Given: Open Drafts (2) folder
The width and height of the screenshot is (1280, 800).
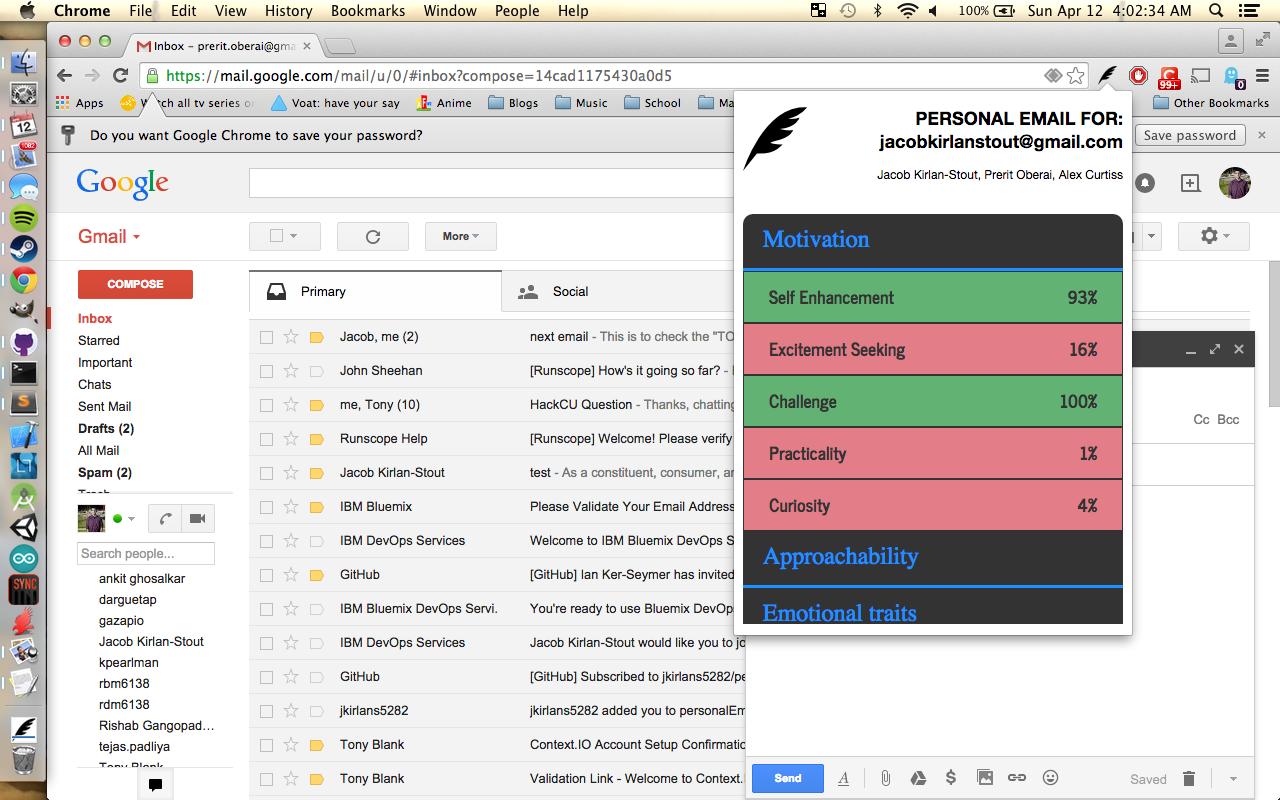Looking at the screenshot, I should pyautogui.click(x=106, y=428).
